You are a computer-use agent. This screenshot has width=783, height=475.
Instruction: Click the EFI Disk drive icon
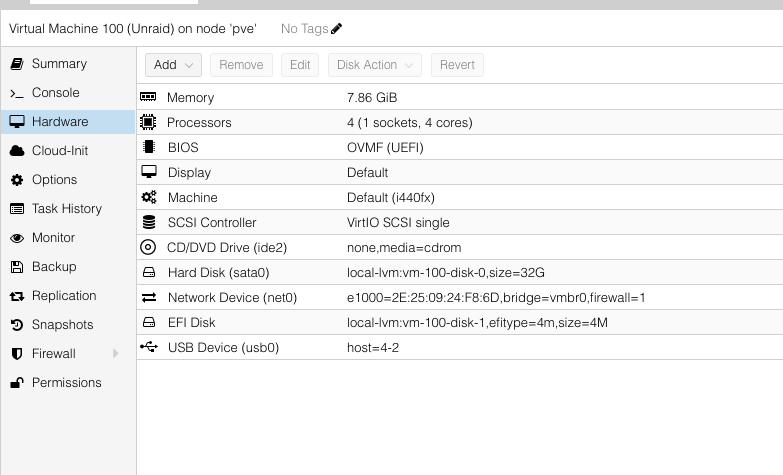(149, 322)
